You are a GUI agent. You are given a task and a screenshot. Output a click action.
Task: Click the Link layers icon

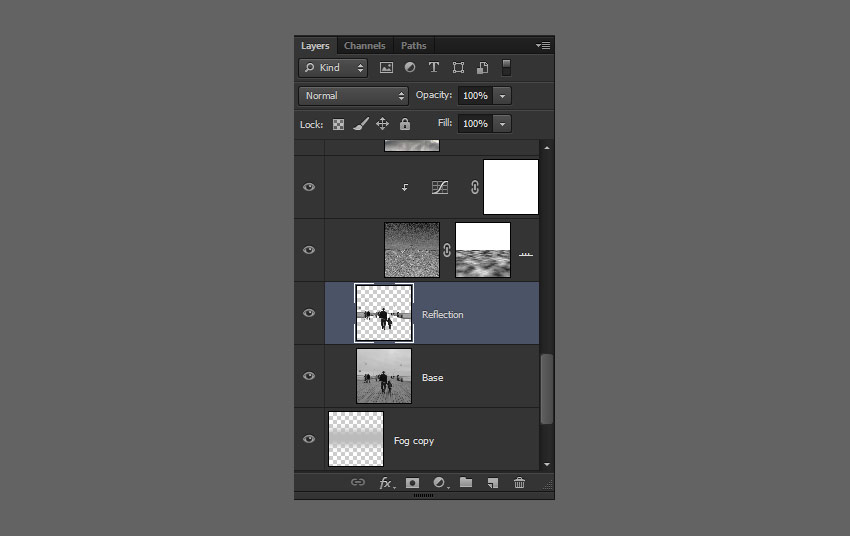click(358, 482)
